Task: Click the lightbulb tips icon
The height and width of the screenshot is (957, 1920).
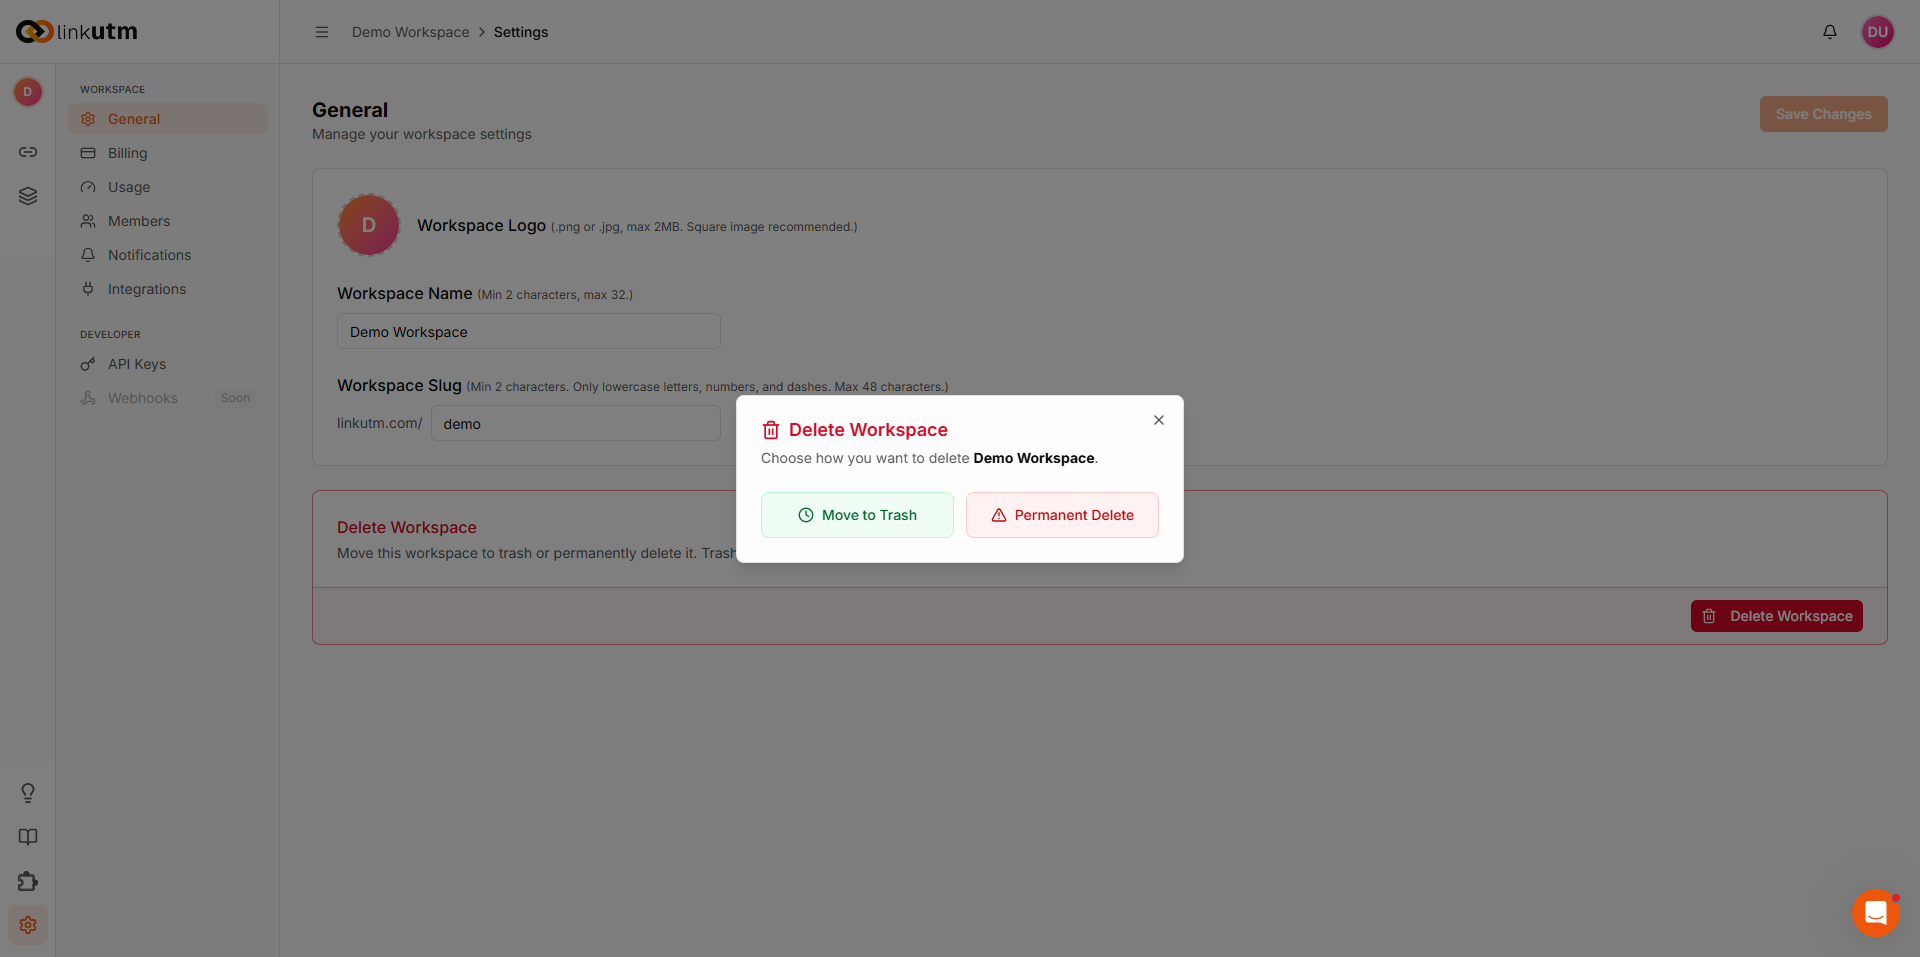Action: (x=28, y=793)
